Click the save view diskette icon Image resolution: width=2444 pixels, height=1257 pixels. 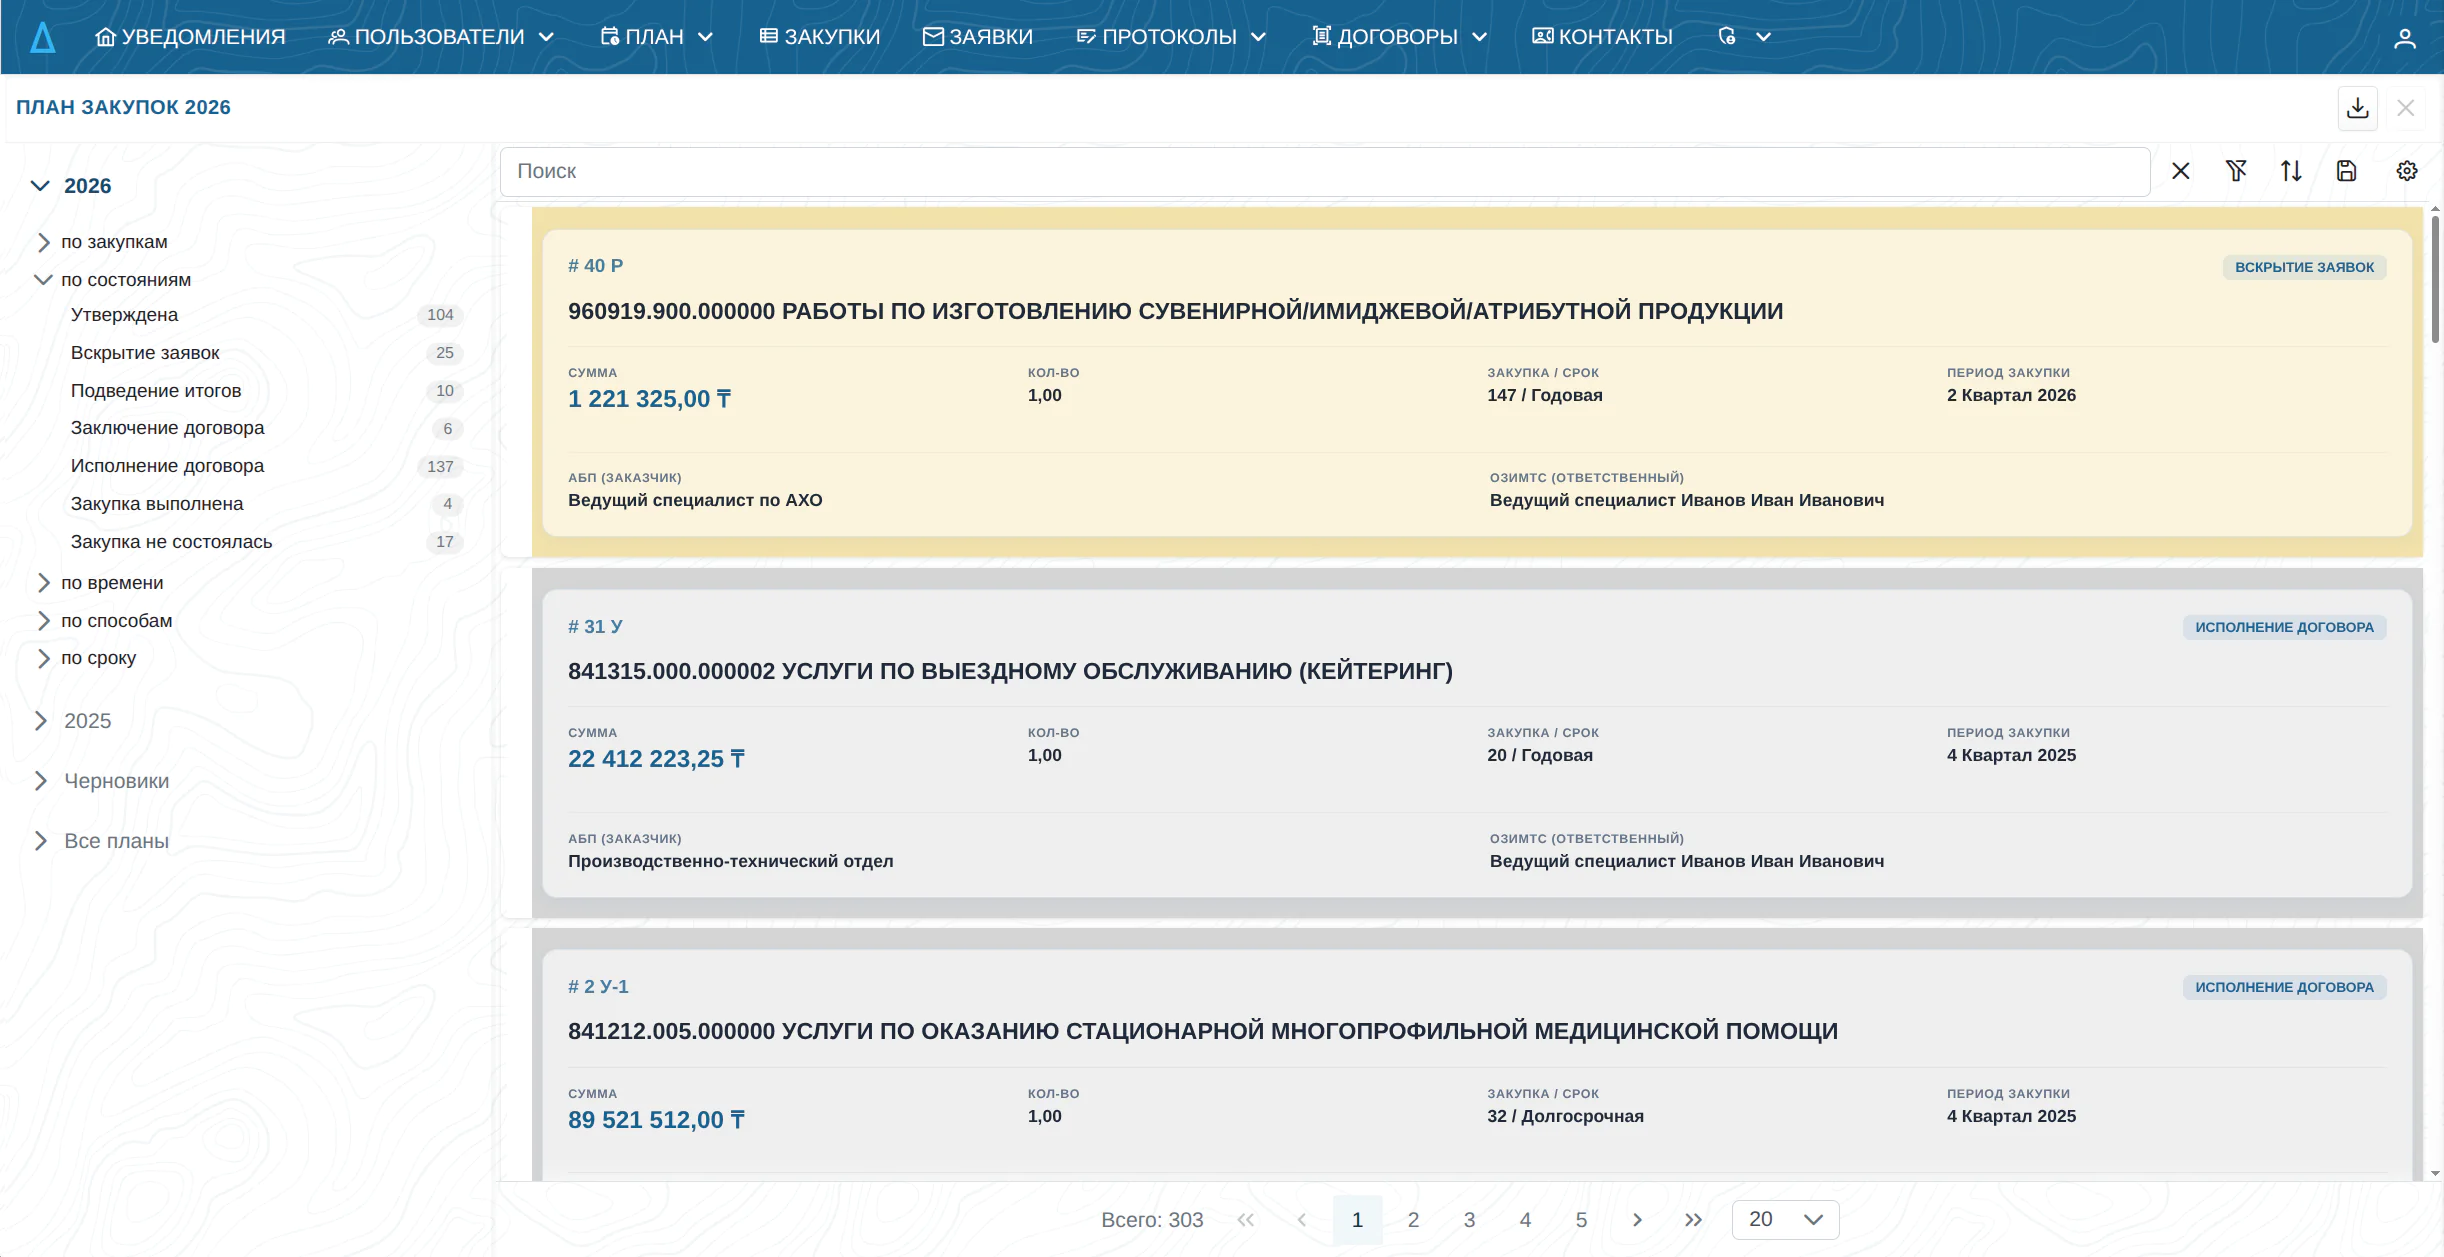(x=2347, y=171)
